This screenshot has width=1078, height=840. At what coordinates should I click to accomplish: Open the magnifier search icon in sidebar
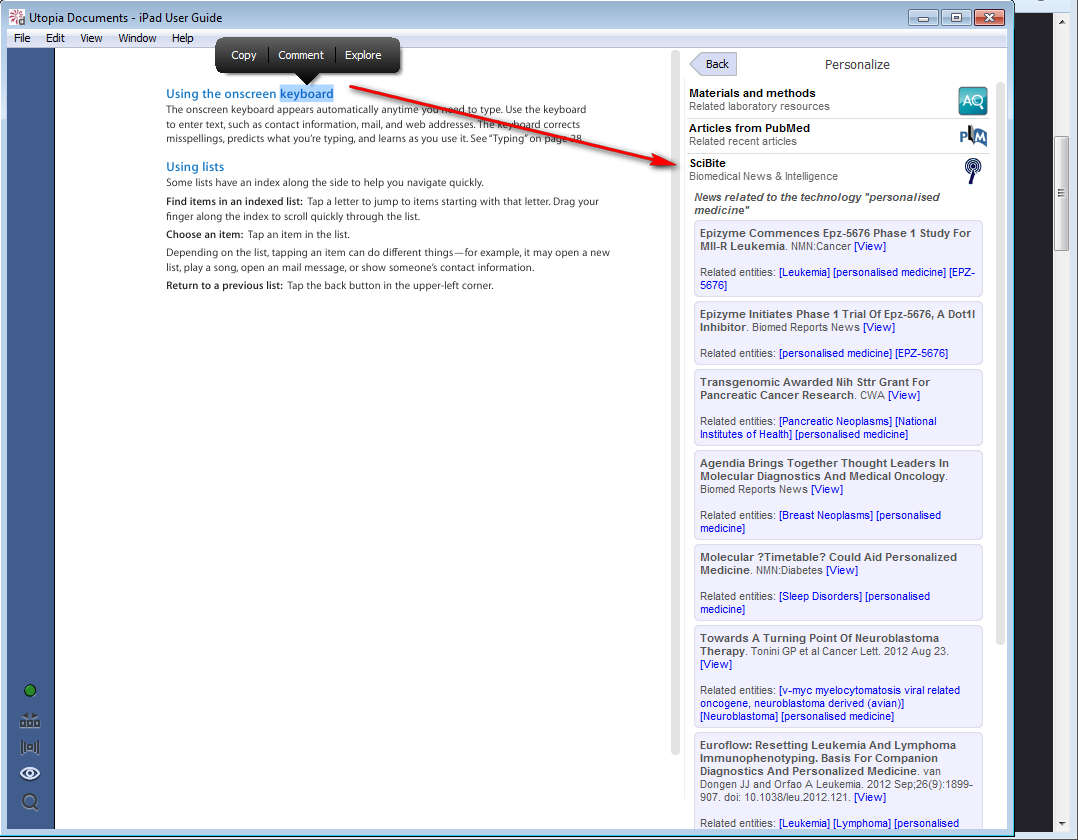(30, 802)
